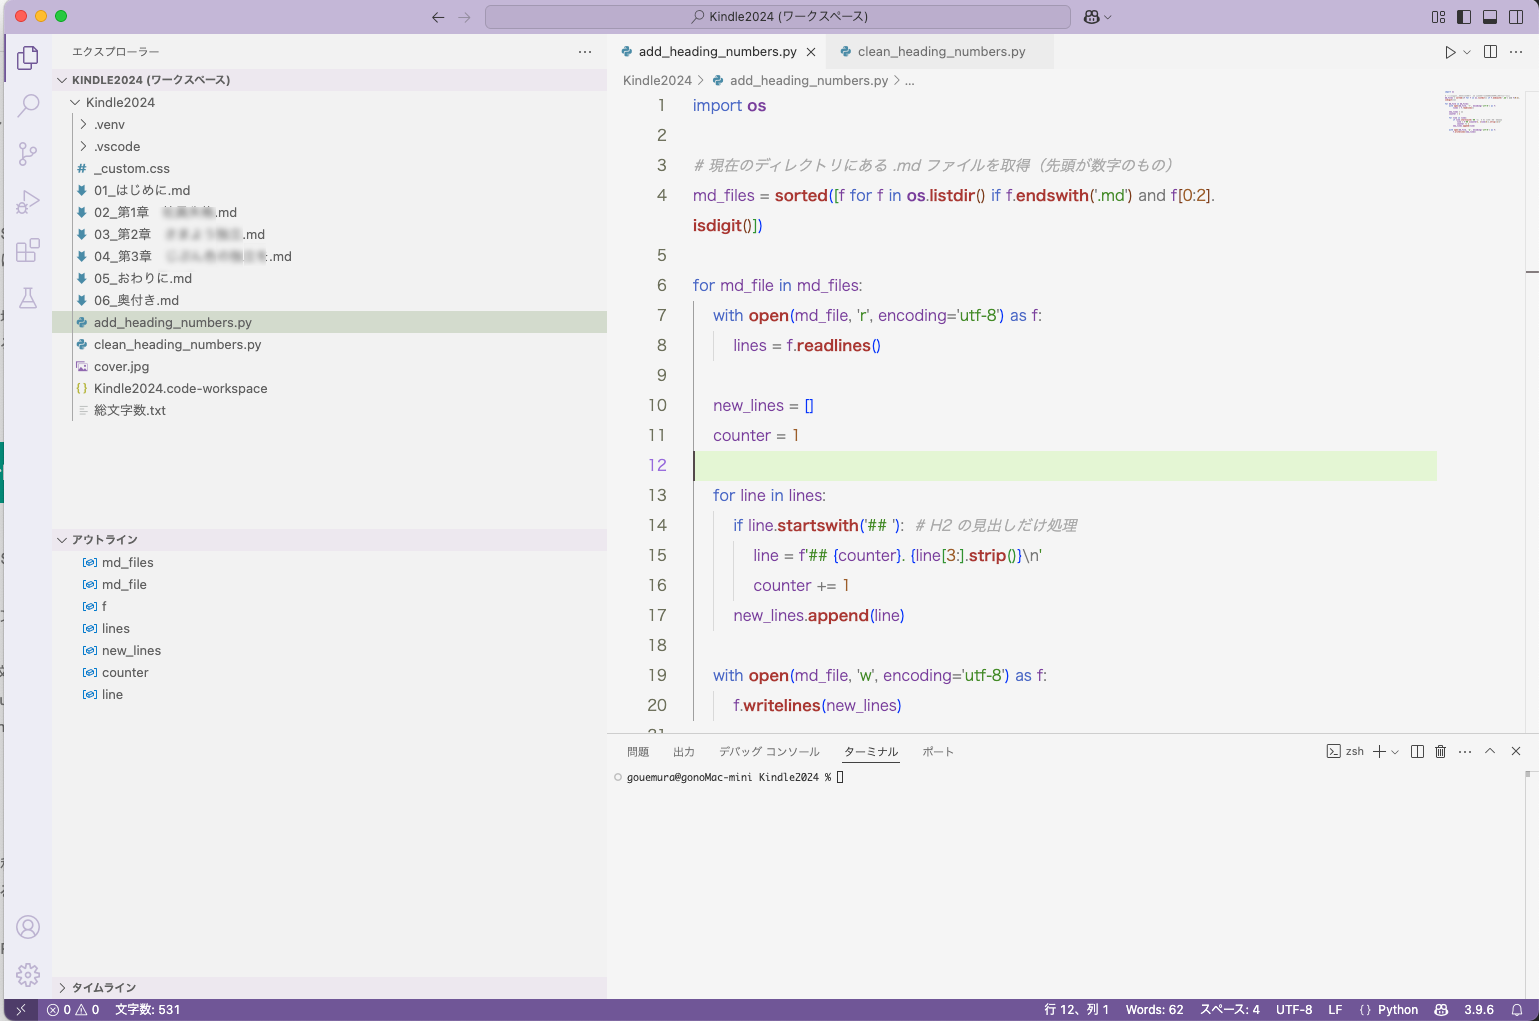The height and width of the screenshot is (1021, 1539).
Task: Add a new terminal with plus icon
Action: pyautogui.click(x=1379, y=751)
